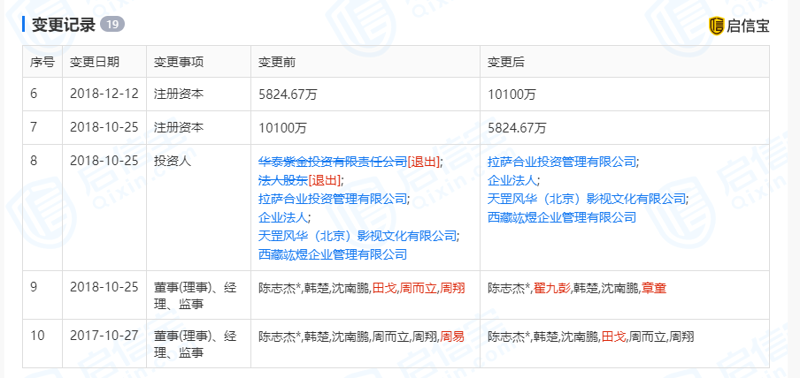Select the date 2017-10-27 in row 10

tap(104, 335)
